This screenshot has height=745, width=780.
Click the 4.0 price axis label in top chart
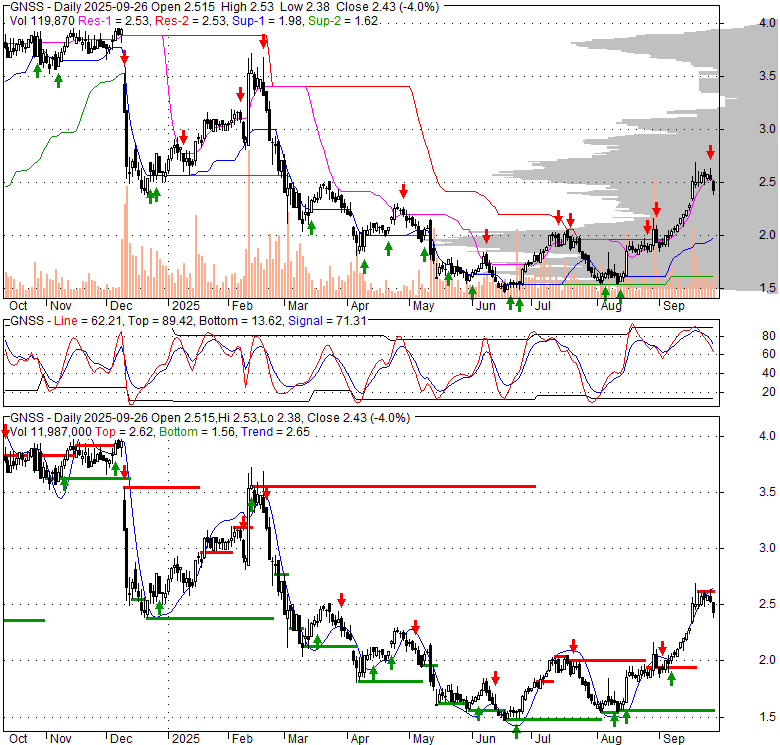point(767,23)
